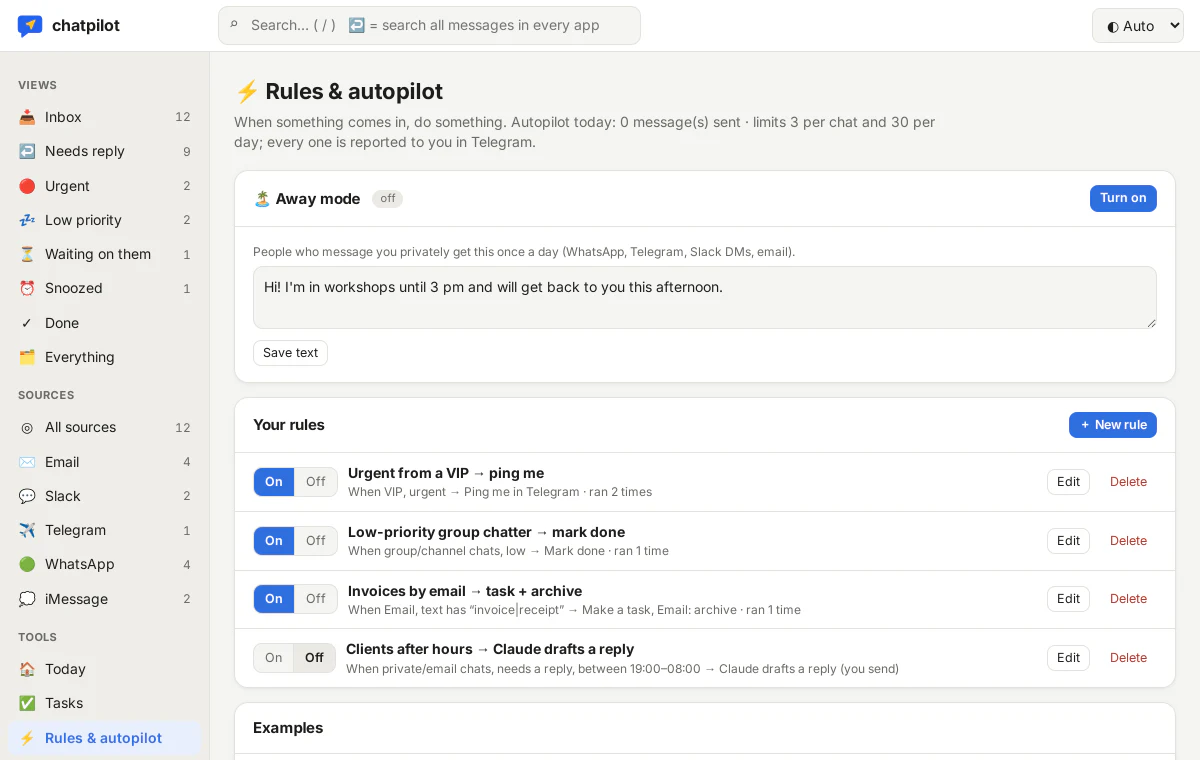Click the Telegram airplane icon
This screenshot has height=760, width=1200.
pos(27,530)
